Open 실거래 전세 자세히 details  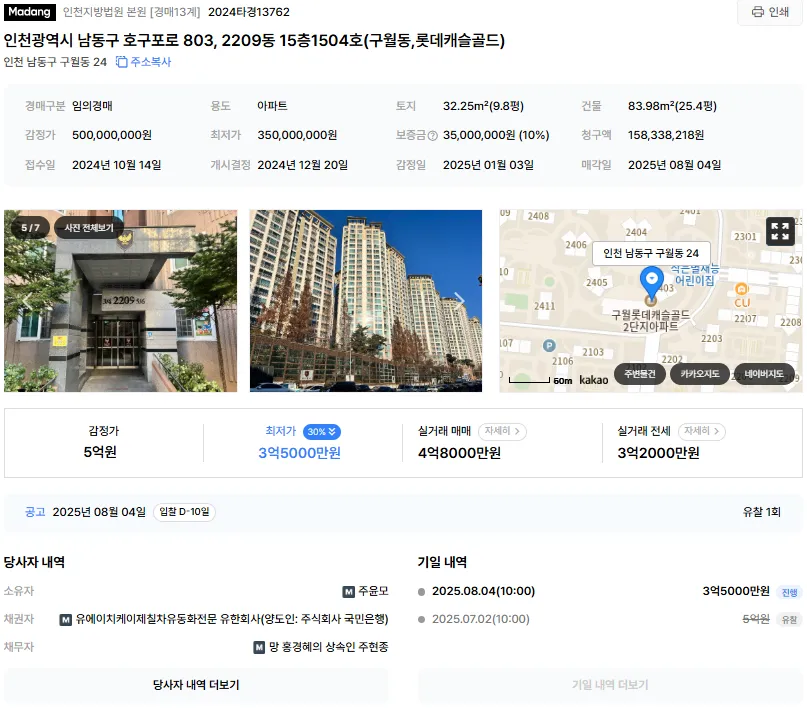[x=701, y=431]
